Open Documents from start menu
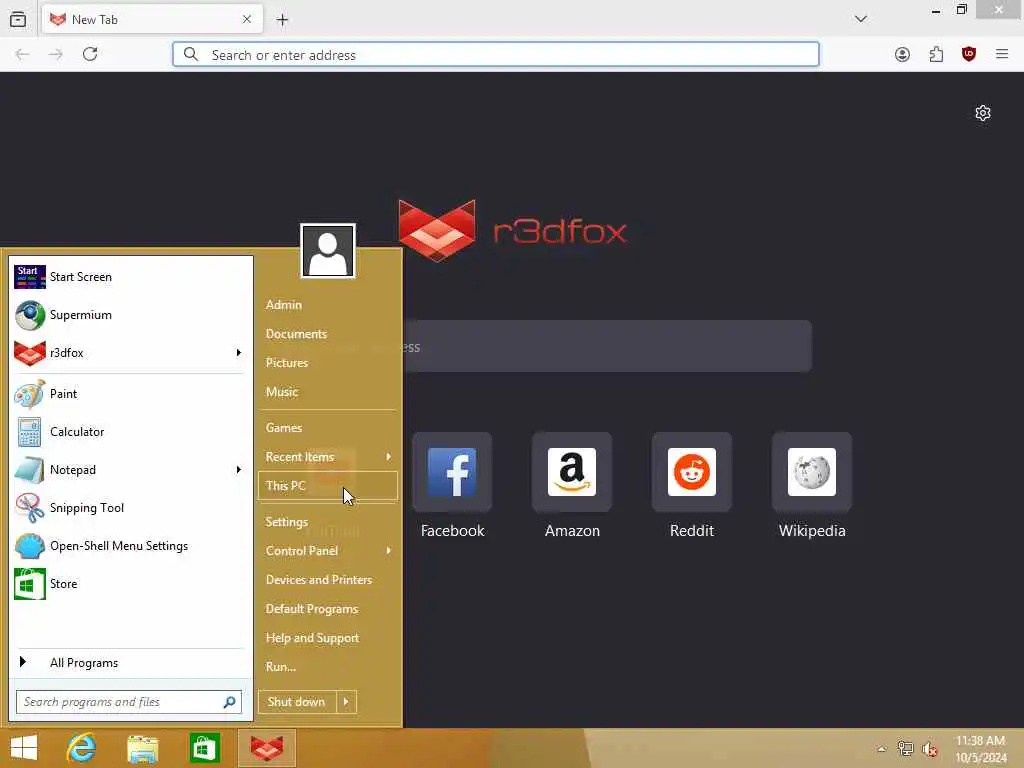1024x768 pixels. [x=327, y=334]
